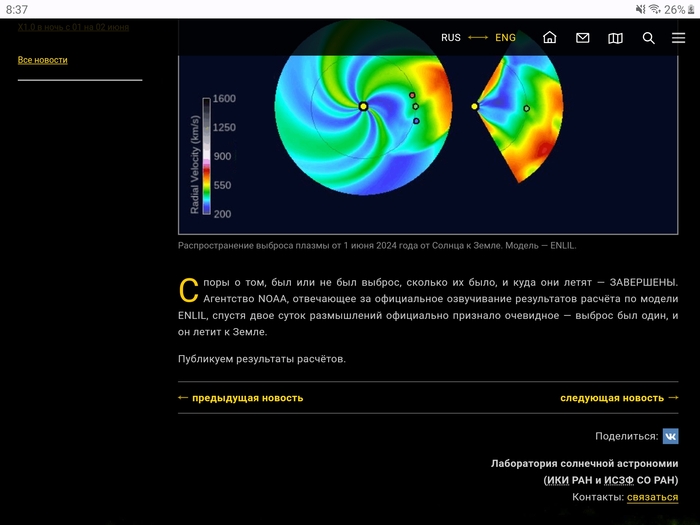Click the 'ИСЗФ' abbreviation

click(619, 480)
